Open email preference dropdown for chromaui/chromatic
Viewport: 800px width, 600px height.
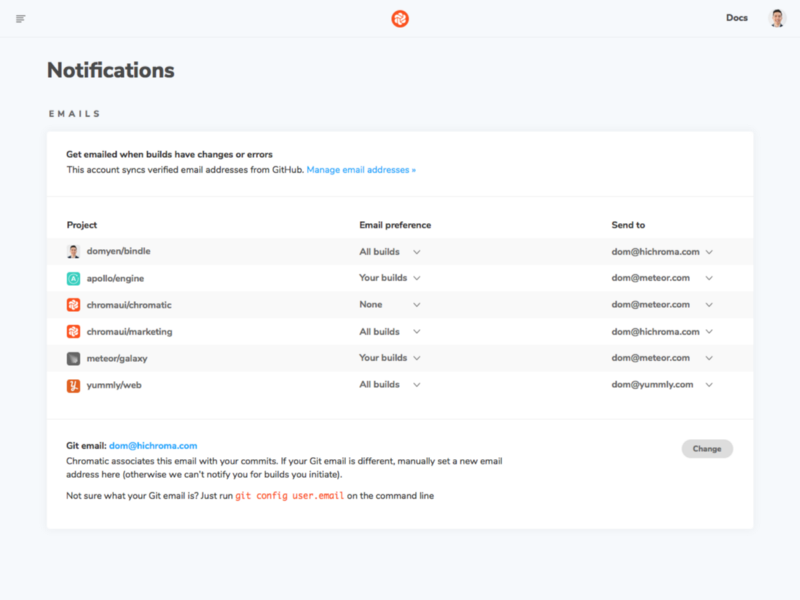pos(390,305)
